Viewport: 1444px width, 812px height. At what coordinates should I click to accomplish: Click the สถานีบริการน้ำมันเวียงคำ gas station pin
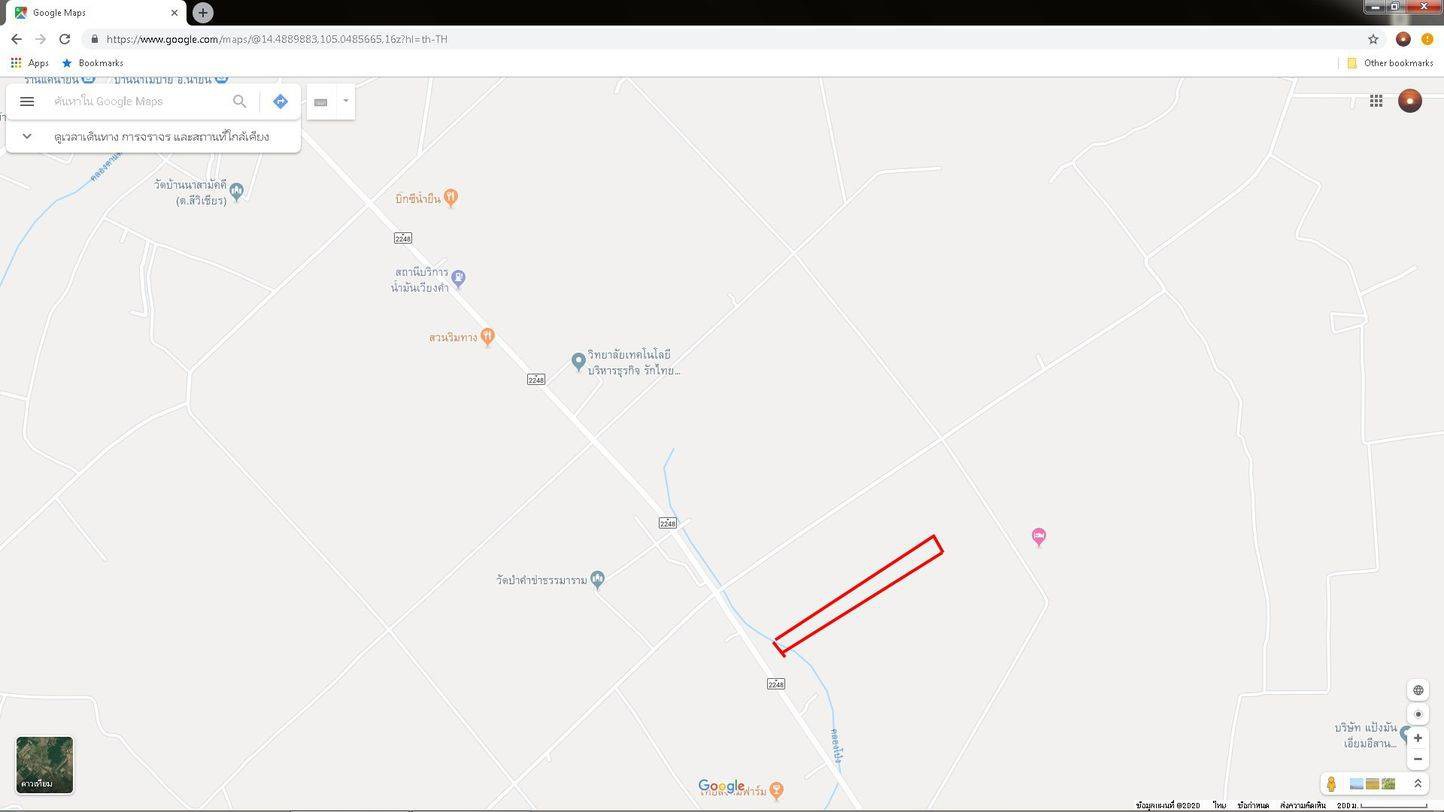click(458, 278)
